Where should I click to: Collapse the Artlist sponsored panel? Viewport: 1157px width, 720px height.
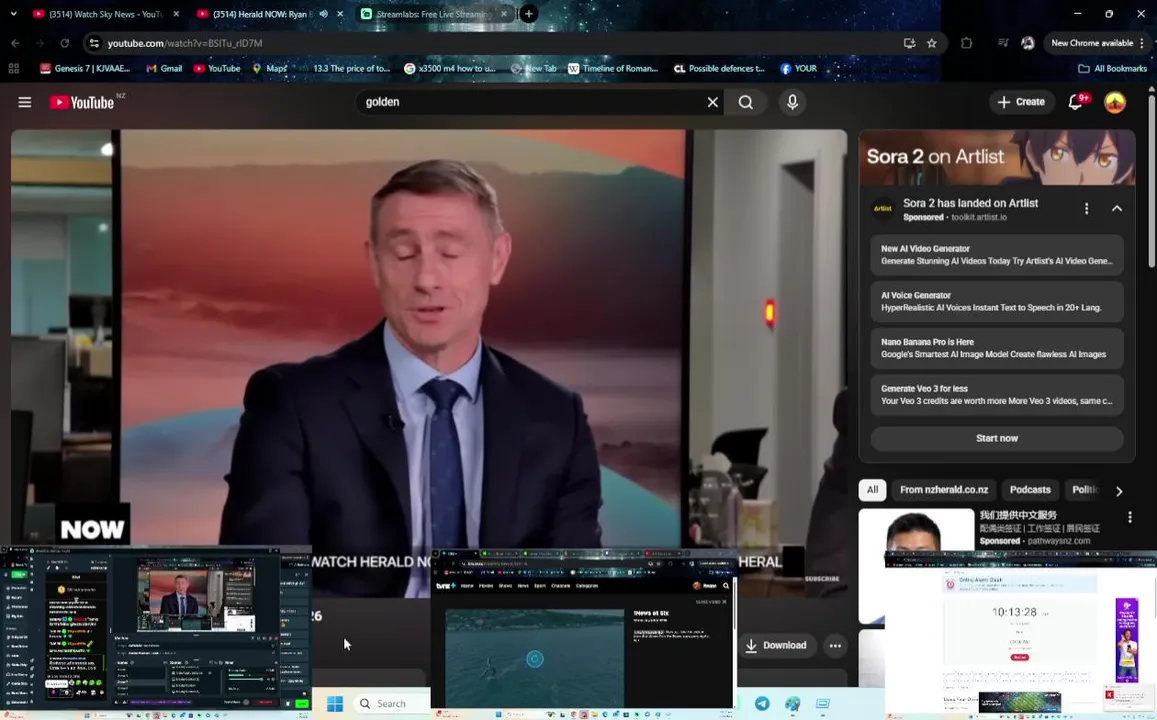pyautogui.click(x=1117, y=209)
